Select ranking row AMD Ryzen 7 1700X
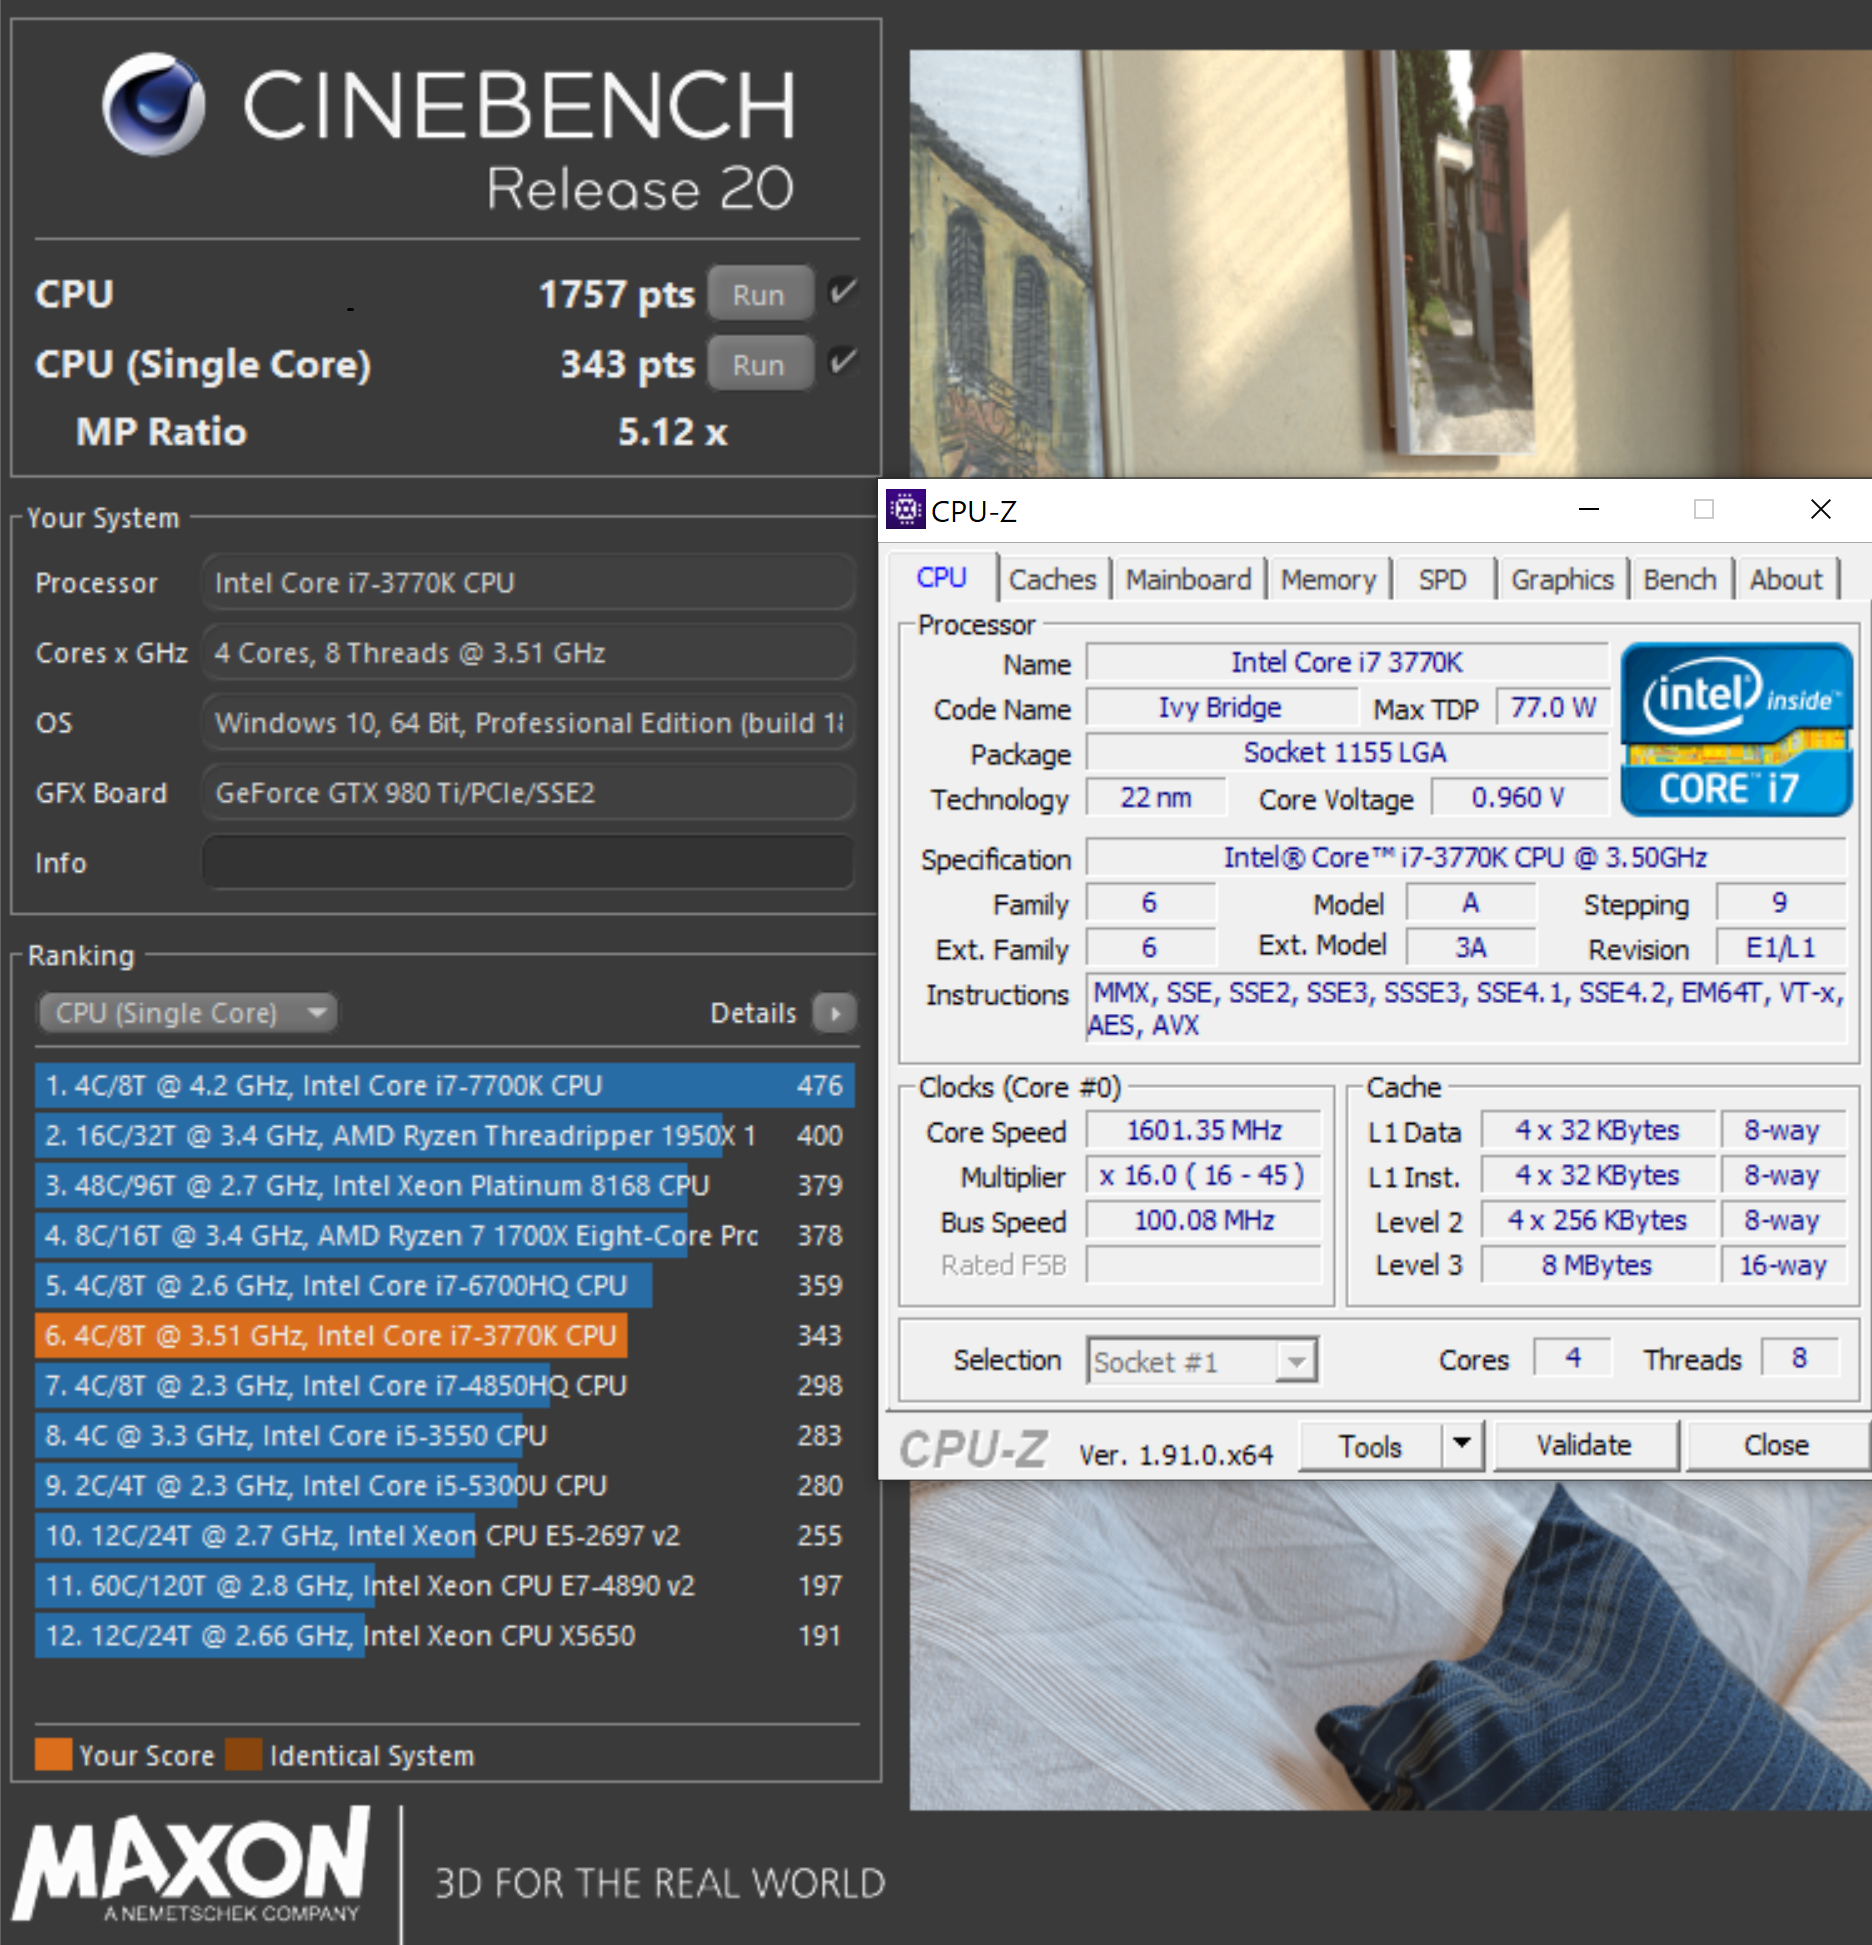 pyautogui.click(x=445, y=1235)
